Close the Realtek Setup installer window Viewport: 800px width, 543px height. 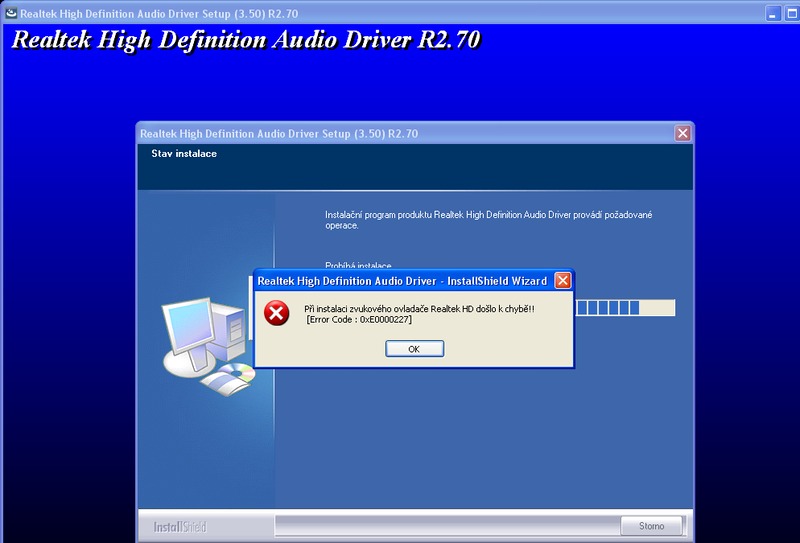pos(683,134)
